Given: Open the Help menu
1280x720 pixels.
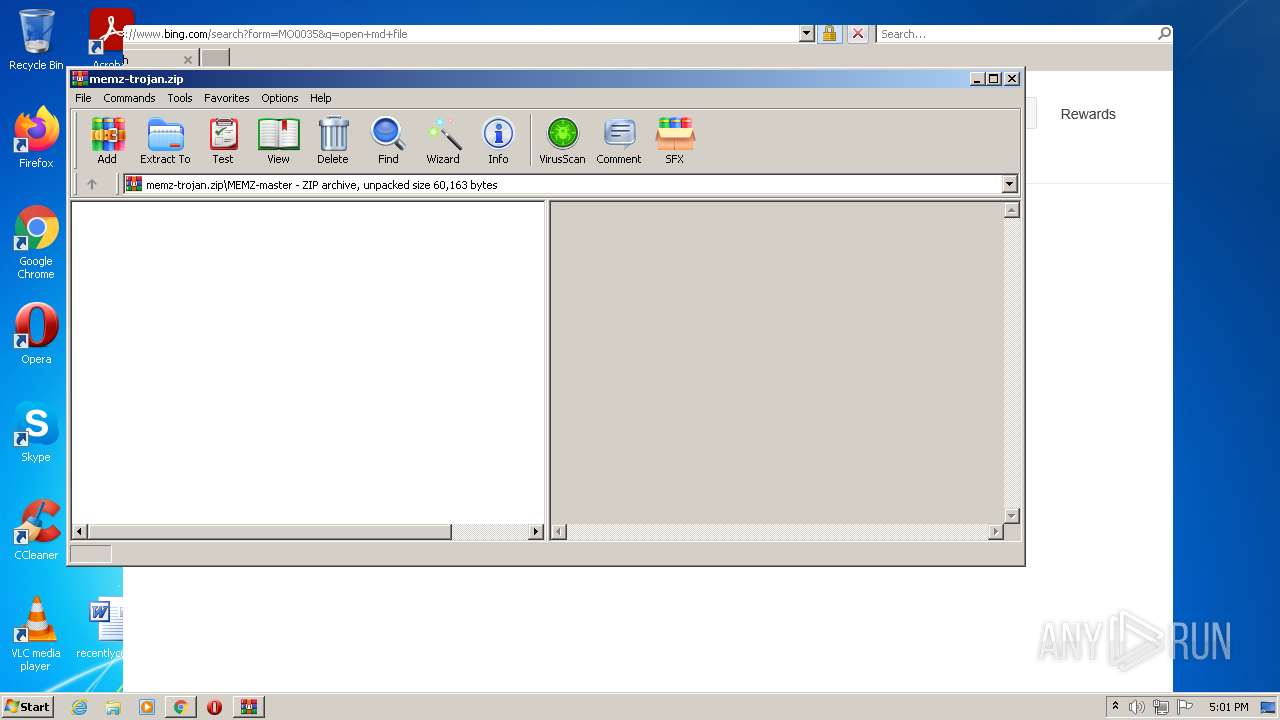Looking at the screenshot, I should pos(320,98).
